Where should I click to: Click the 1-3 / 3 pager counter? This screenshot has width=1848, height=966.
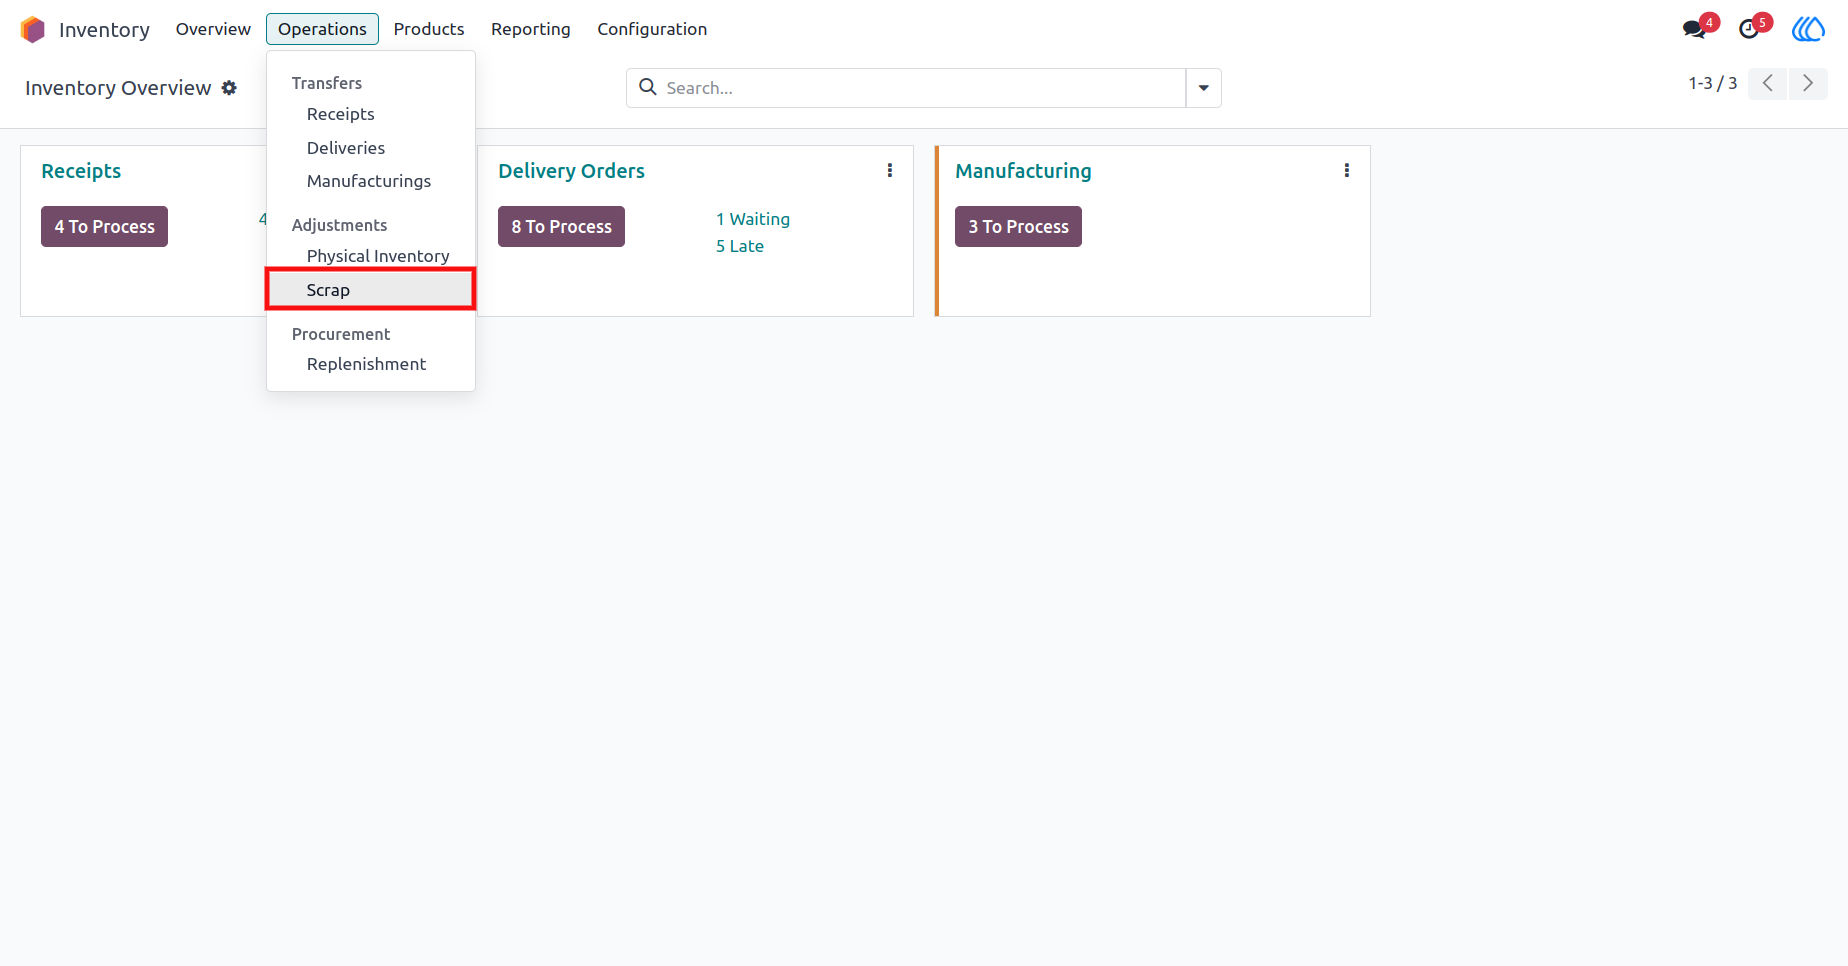(x=1713, y=84)
